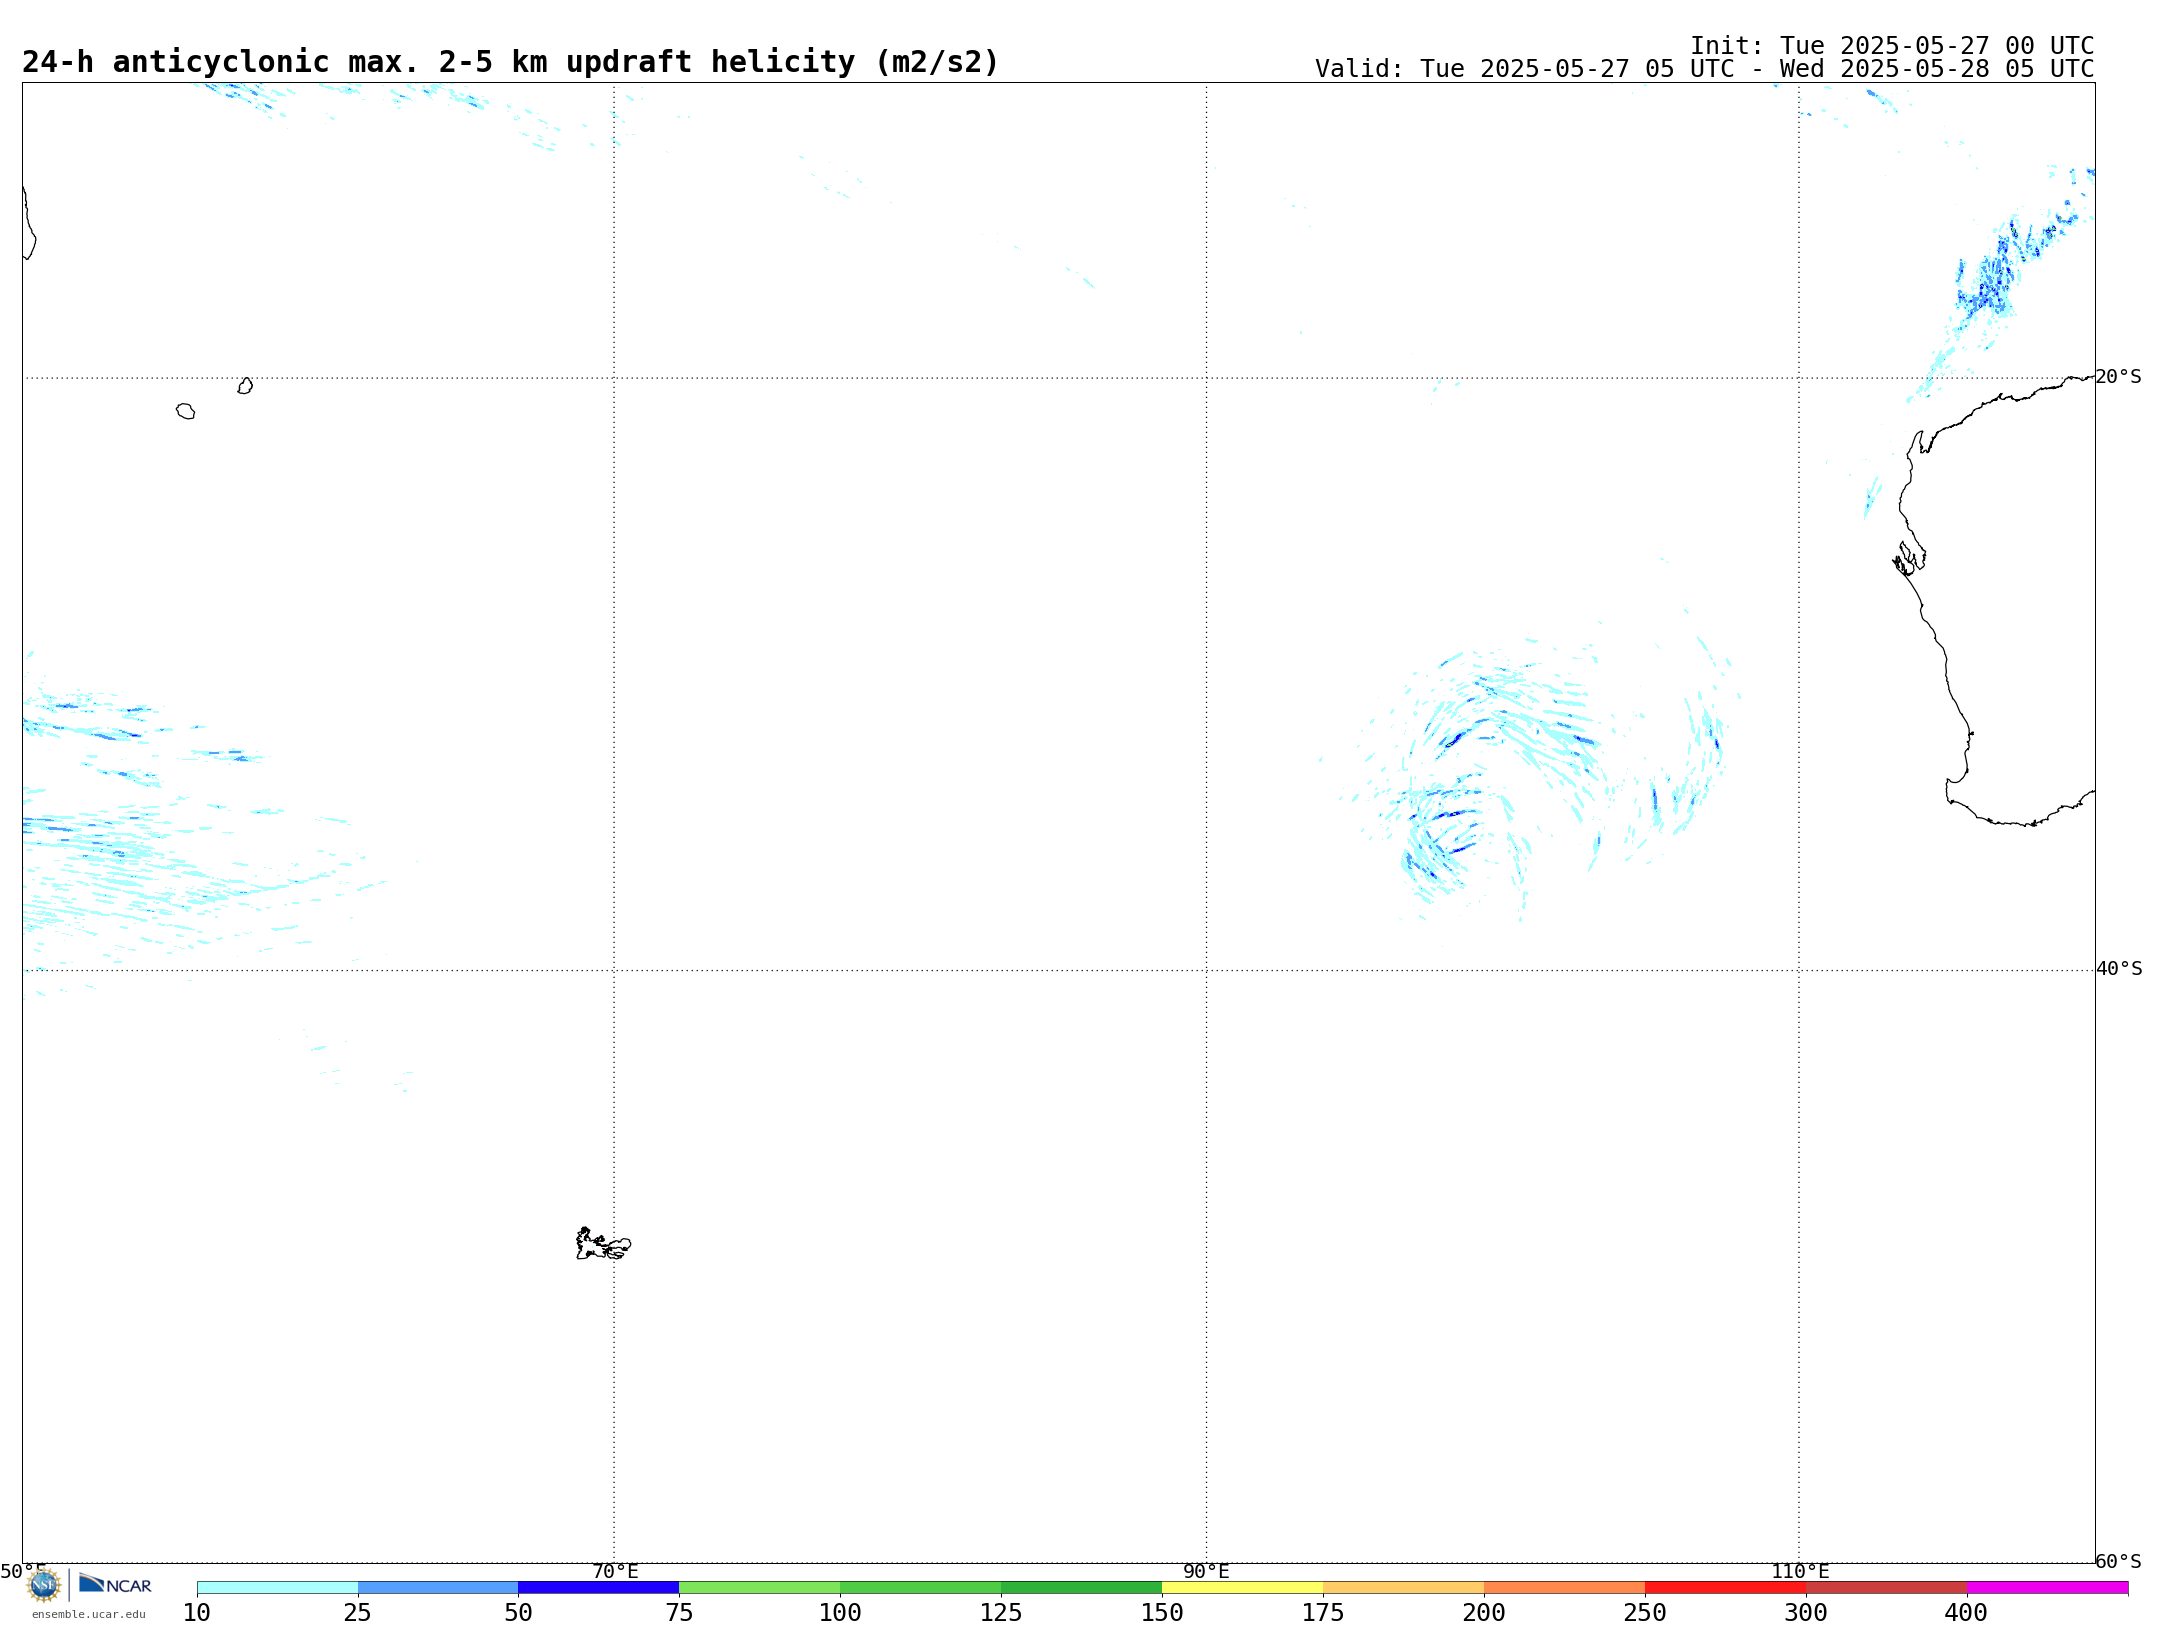Click the yellow 150-175 color swatch
This screenshot has height=1626, width=2160.
click(1243, 1588)
